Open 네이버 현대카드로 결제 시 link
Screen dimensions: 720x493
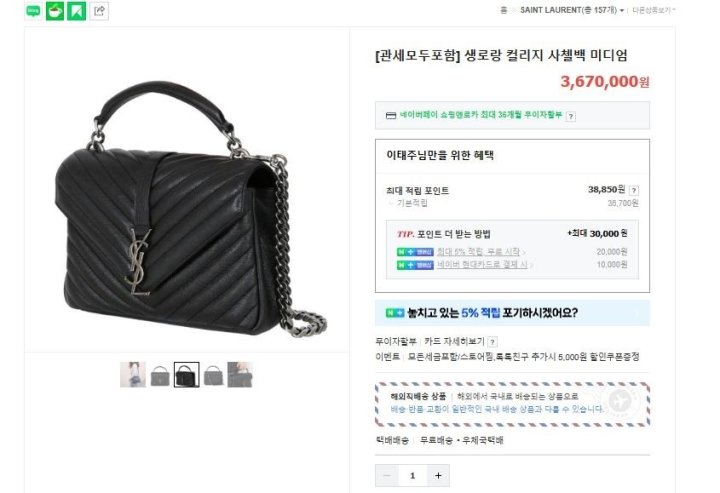tap(482, 264)
